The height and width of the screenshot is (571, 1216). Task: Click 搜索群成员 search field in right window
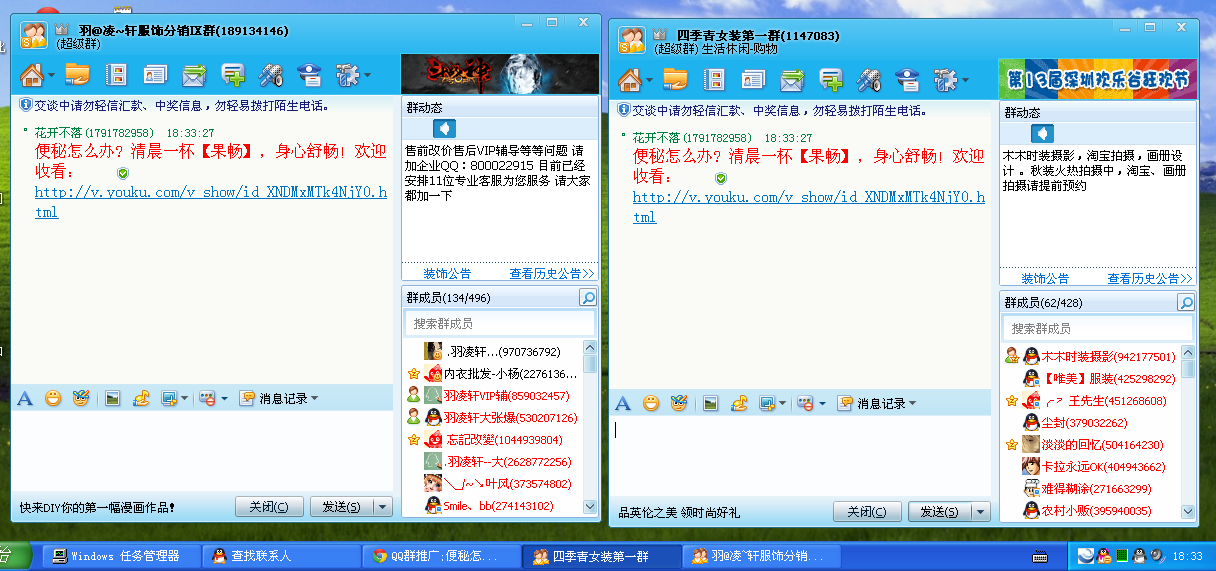coord(1090,328)
